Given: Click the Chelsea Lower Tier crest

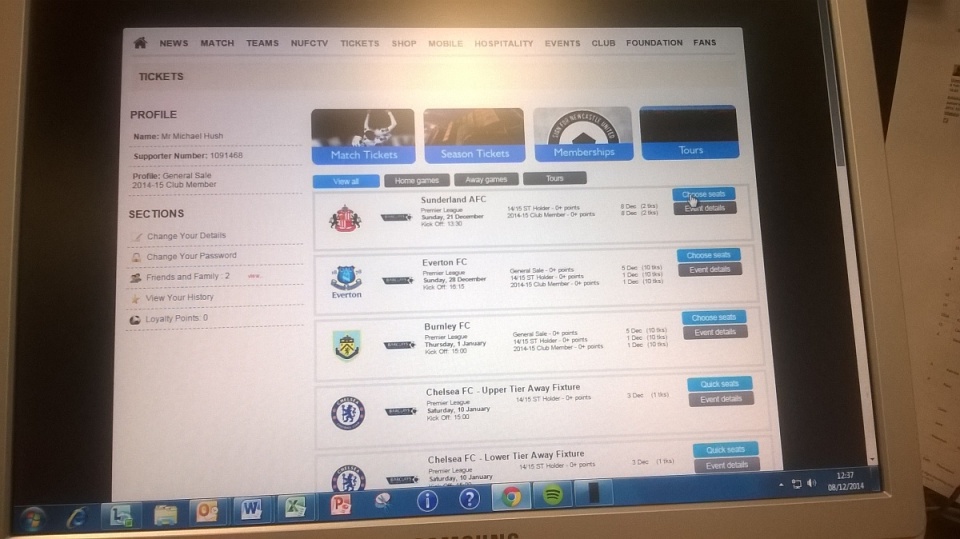Looking at the screenshot, I should [349, 478].
